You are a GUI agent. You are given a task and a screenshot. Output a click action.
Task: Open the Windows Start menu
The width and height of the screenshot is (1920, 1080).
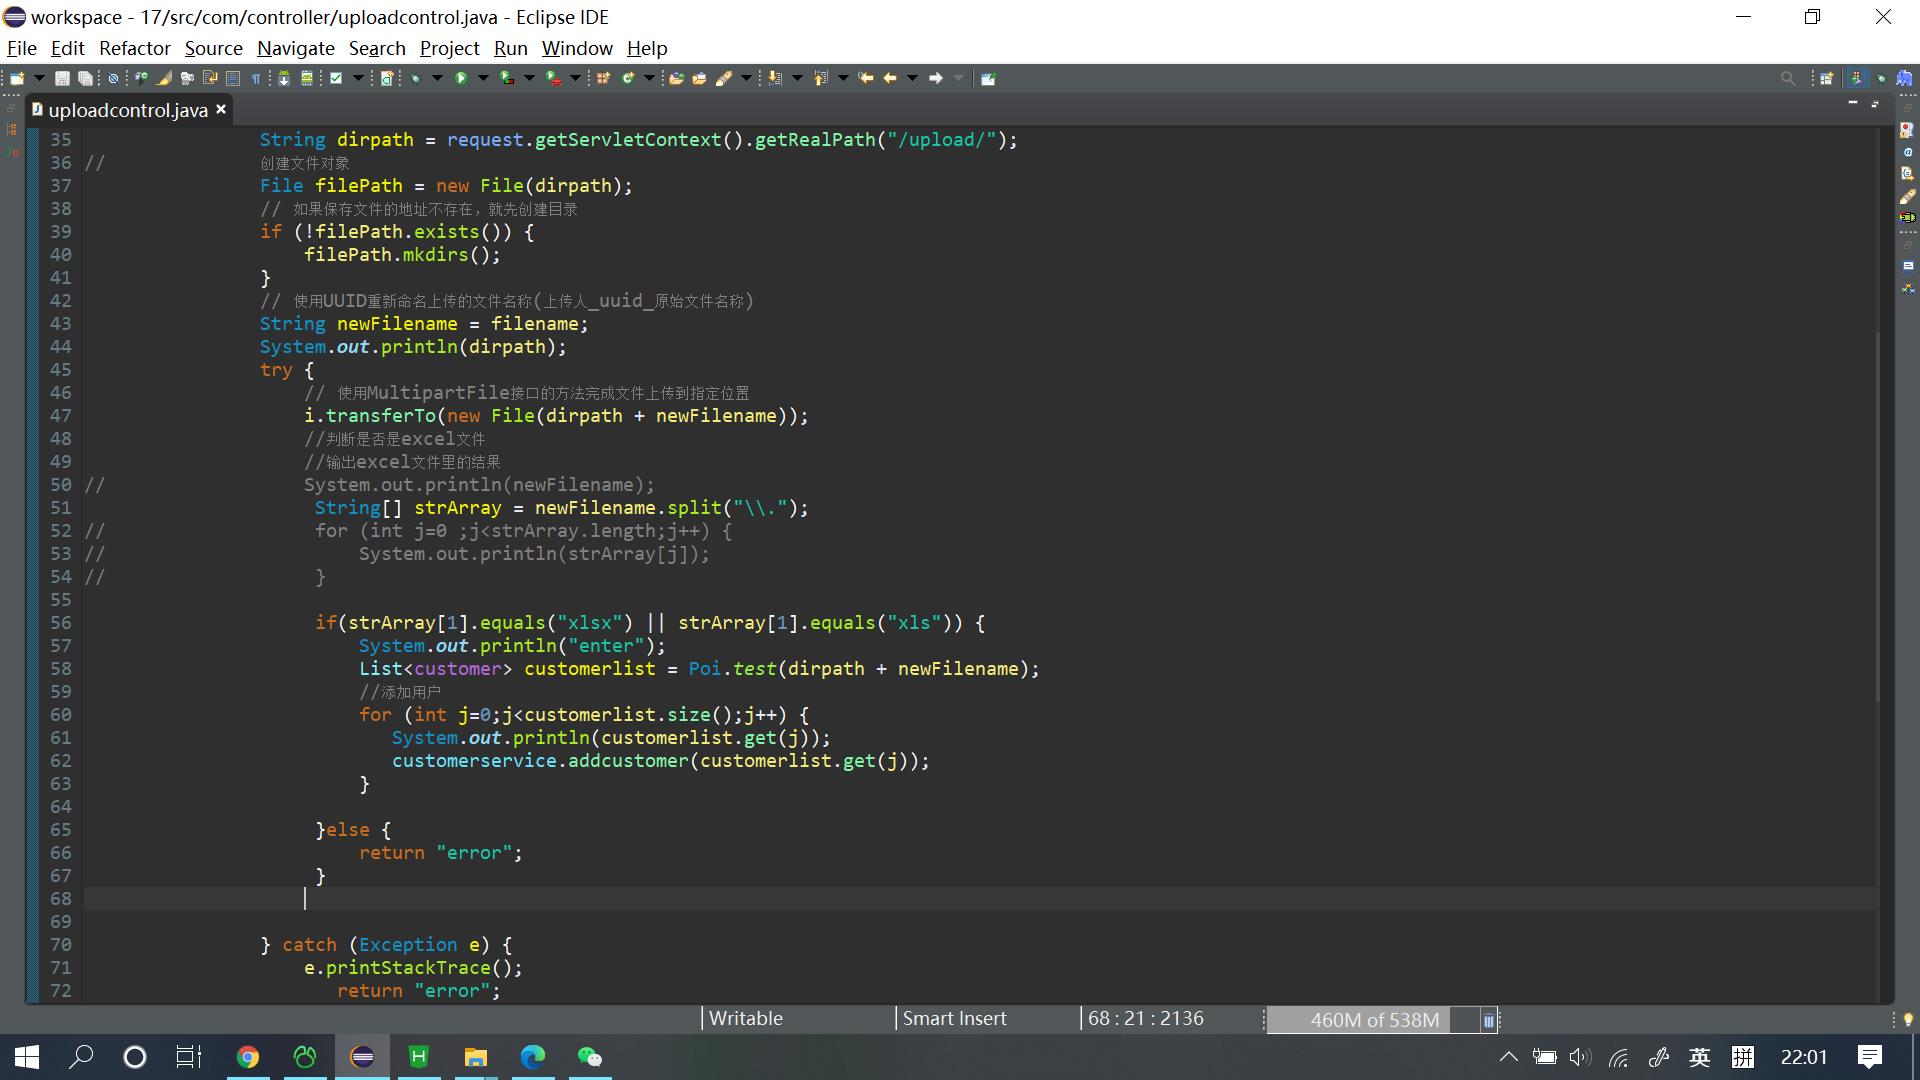click(x=27, y=1057)
